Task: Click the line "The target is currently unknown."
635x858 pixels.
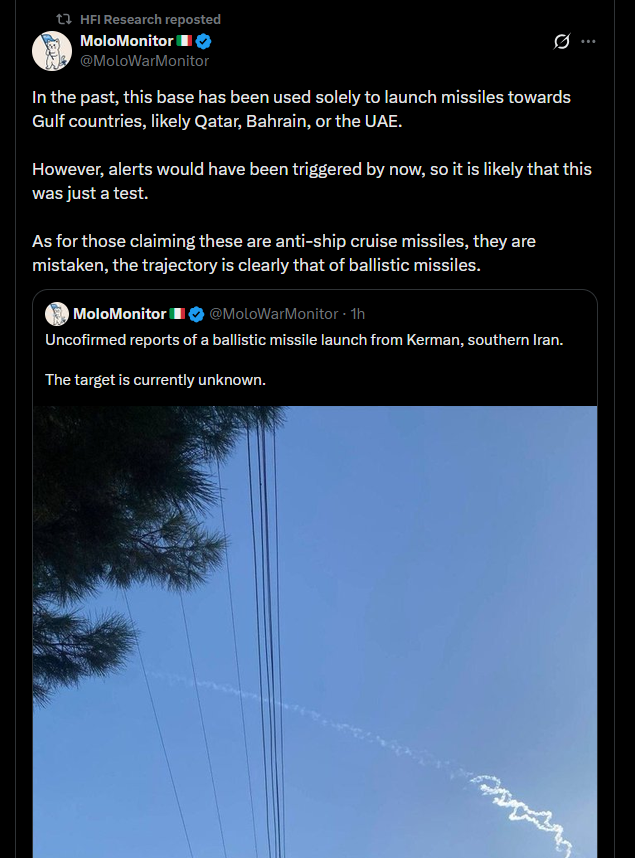Action: pyautogui.click(x=155, y=380)
